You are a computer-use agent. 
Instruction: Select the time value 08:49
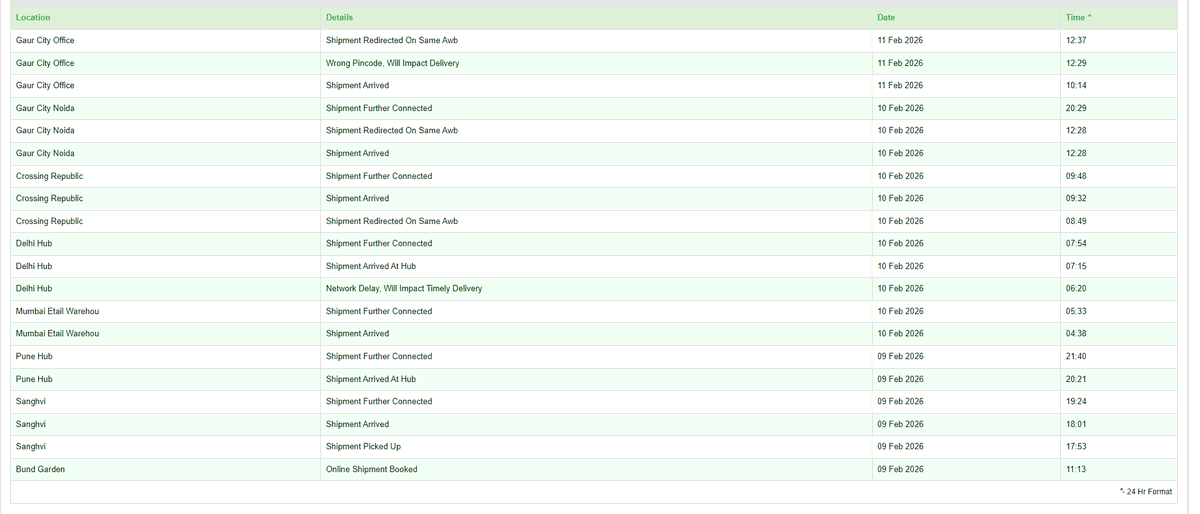pyautogui.click(x=1077, y=221)
